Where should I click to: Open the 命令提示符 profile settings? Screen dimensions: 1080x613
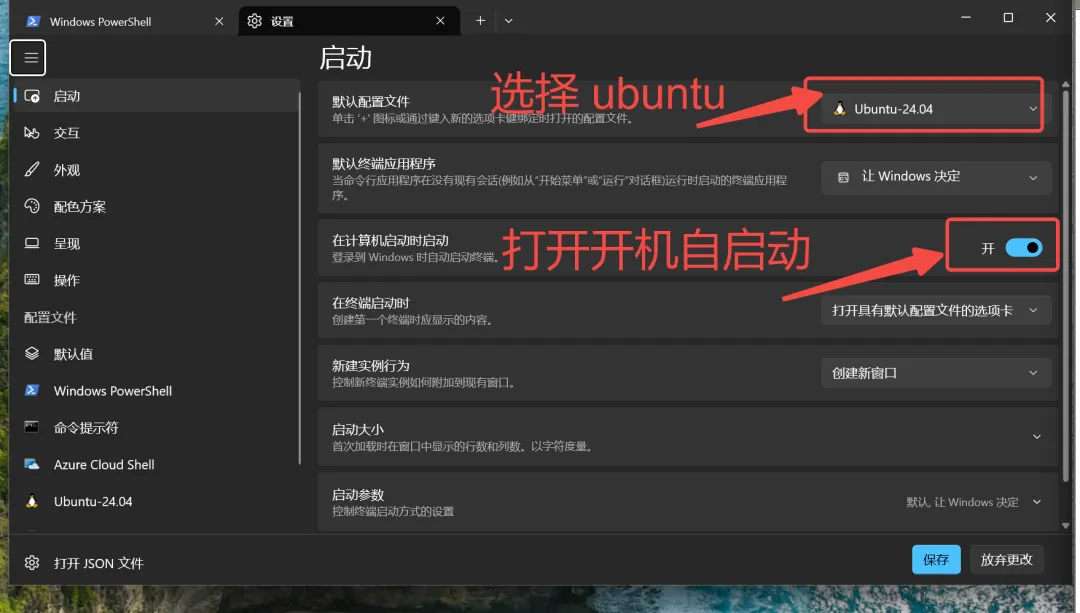tap(156, 427)
